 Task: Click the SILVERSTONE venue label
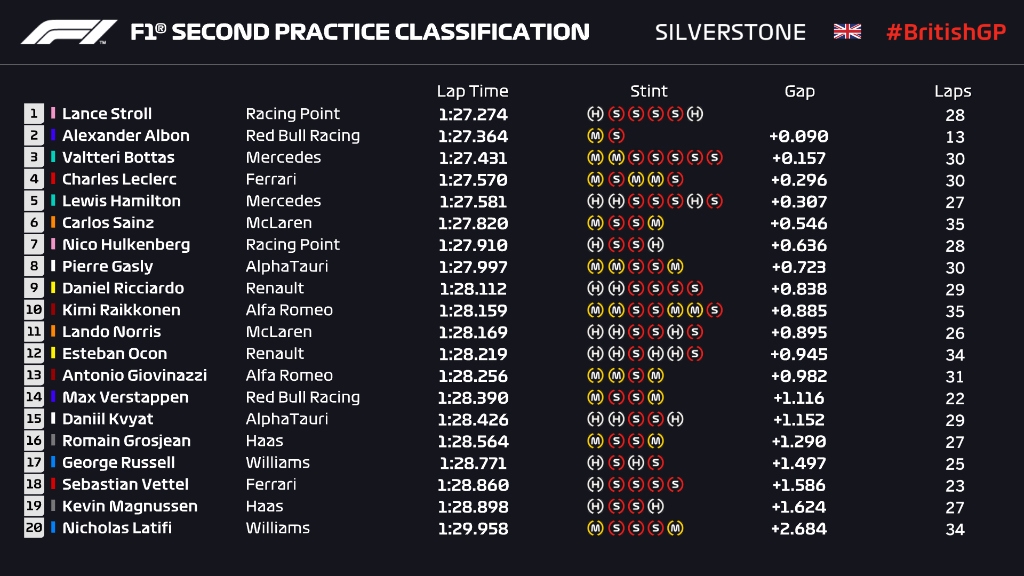coord(730,32)
